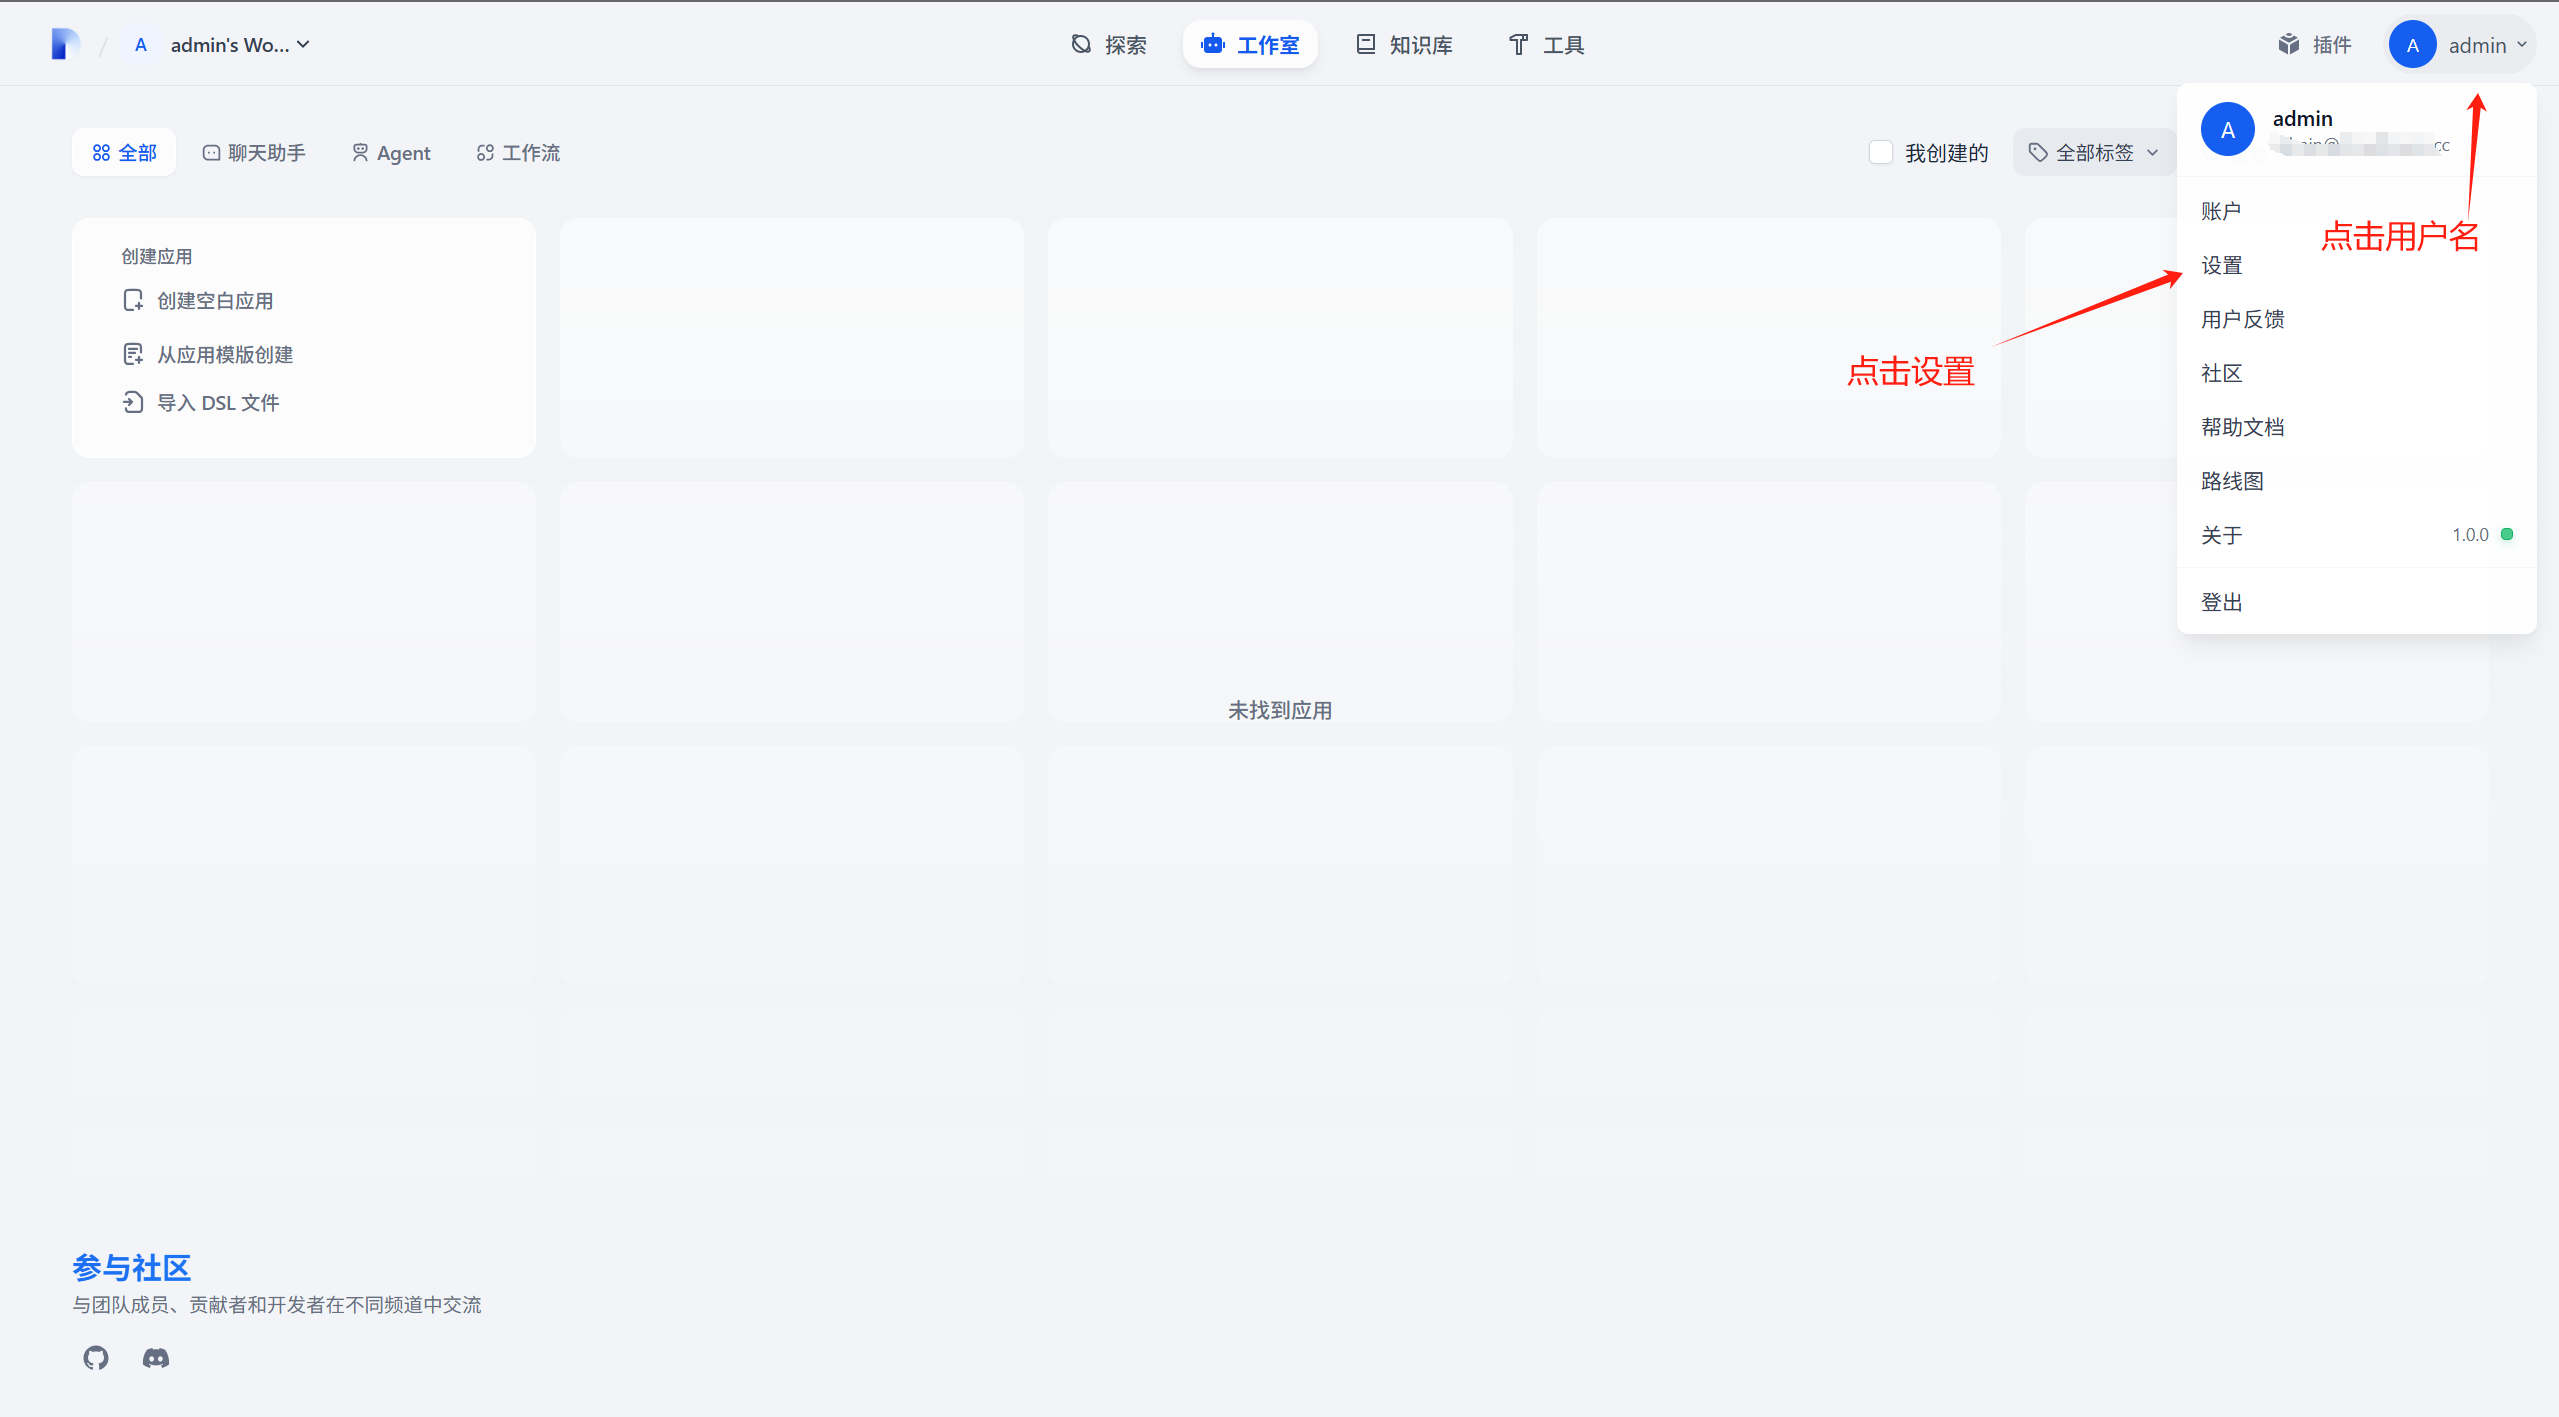
Task: Click the green version status dot
Action: click(2506, 534)
